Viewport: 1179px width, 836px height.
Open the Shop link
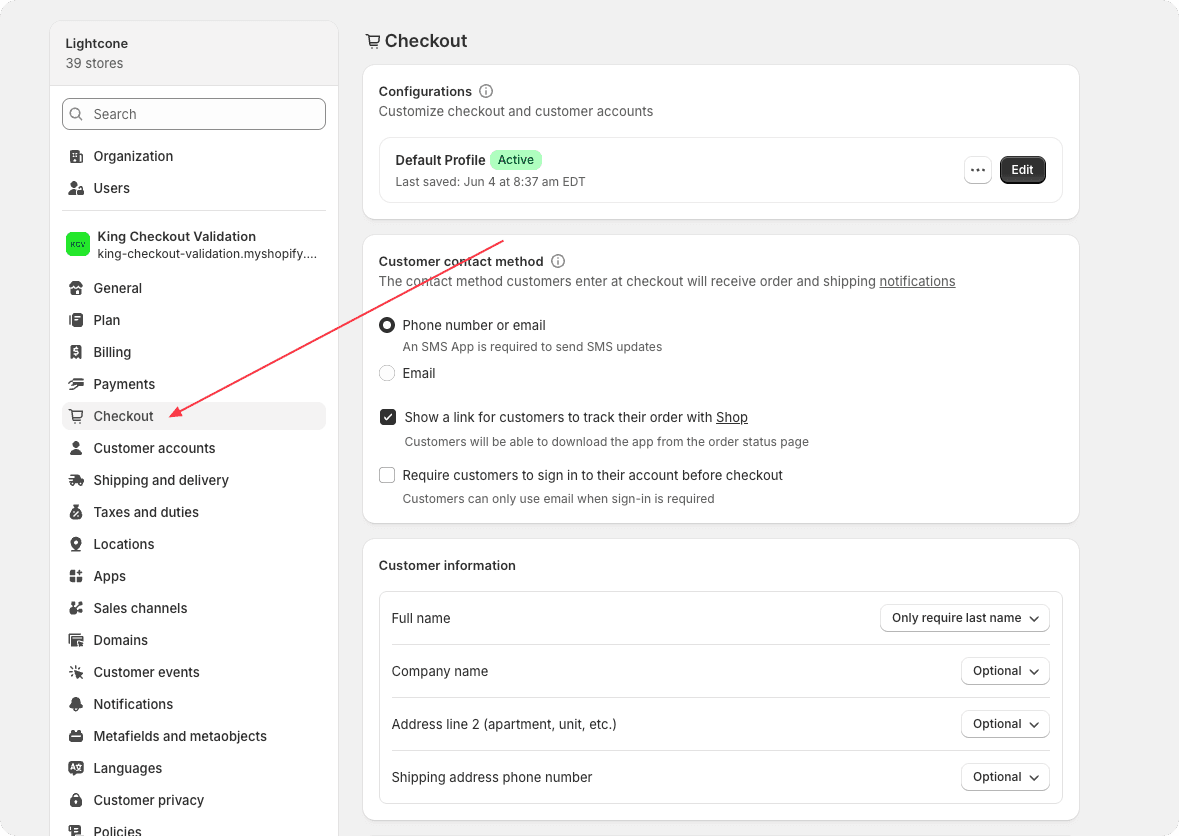click(732, 417)
